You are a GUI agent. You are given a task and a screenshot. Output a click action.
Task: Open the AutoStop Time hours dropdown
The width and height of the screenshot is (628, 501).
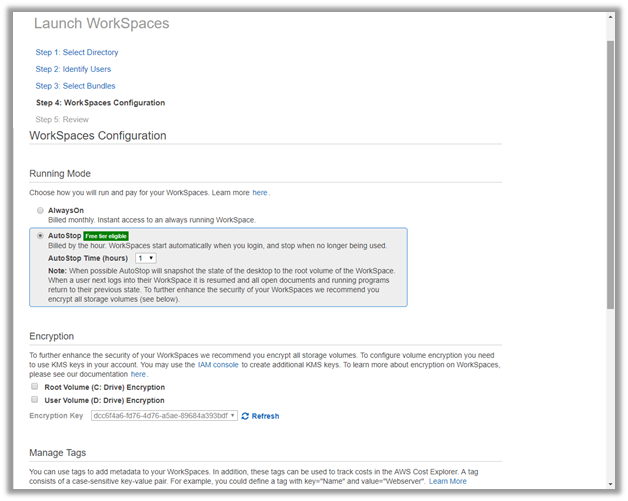point(145,258)
